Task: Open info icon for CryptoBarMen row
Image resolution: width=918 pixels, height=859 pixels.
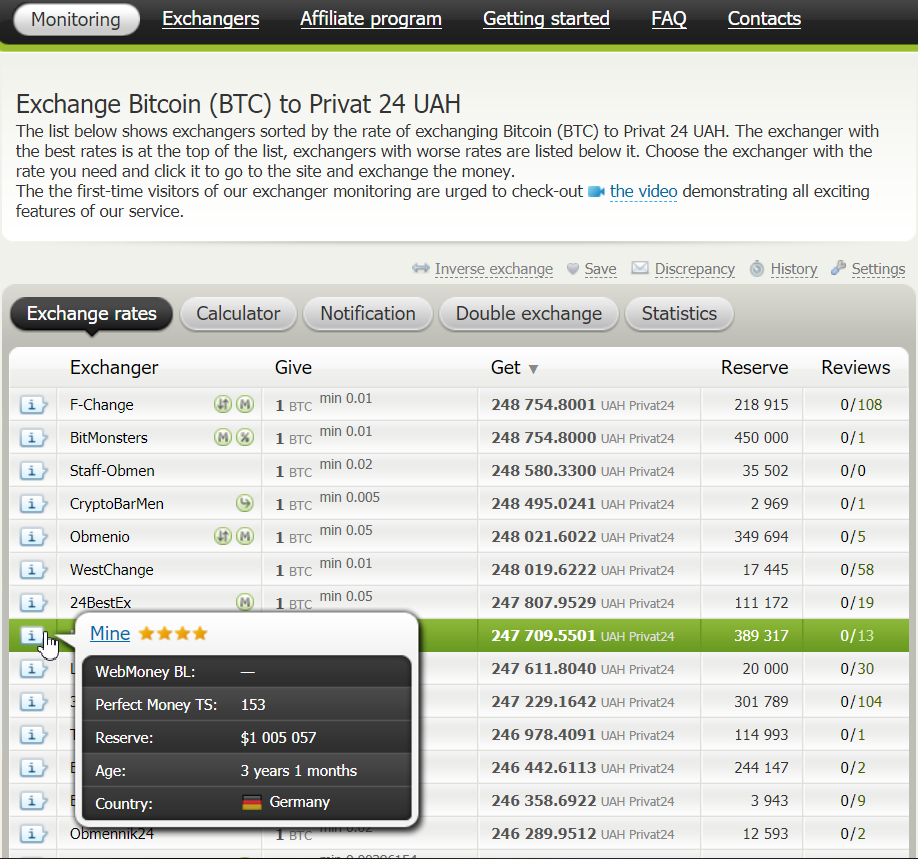Action: [x=32, y=504]
